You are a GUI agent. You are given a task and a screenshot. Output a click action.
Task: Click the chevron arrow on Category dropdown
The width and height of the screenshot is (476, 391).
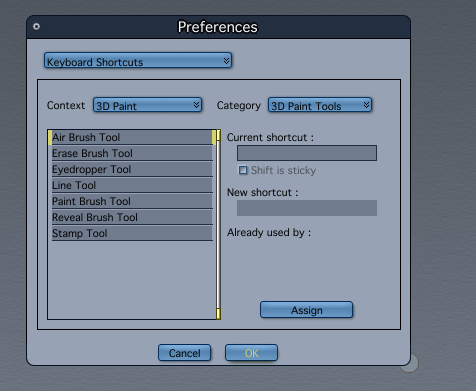pyautogui.click(x=366, y=105)
